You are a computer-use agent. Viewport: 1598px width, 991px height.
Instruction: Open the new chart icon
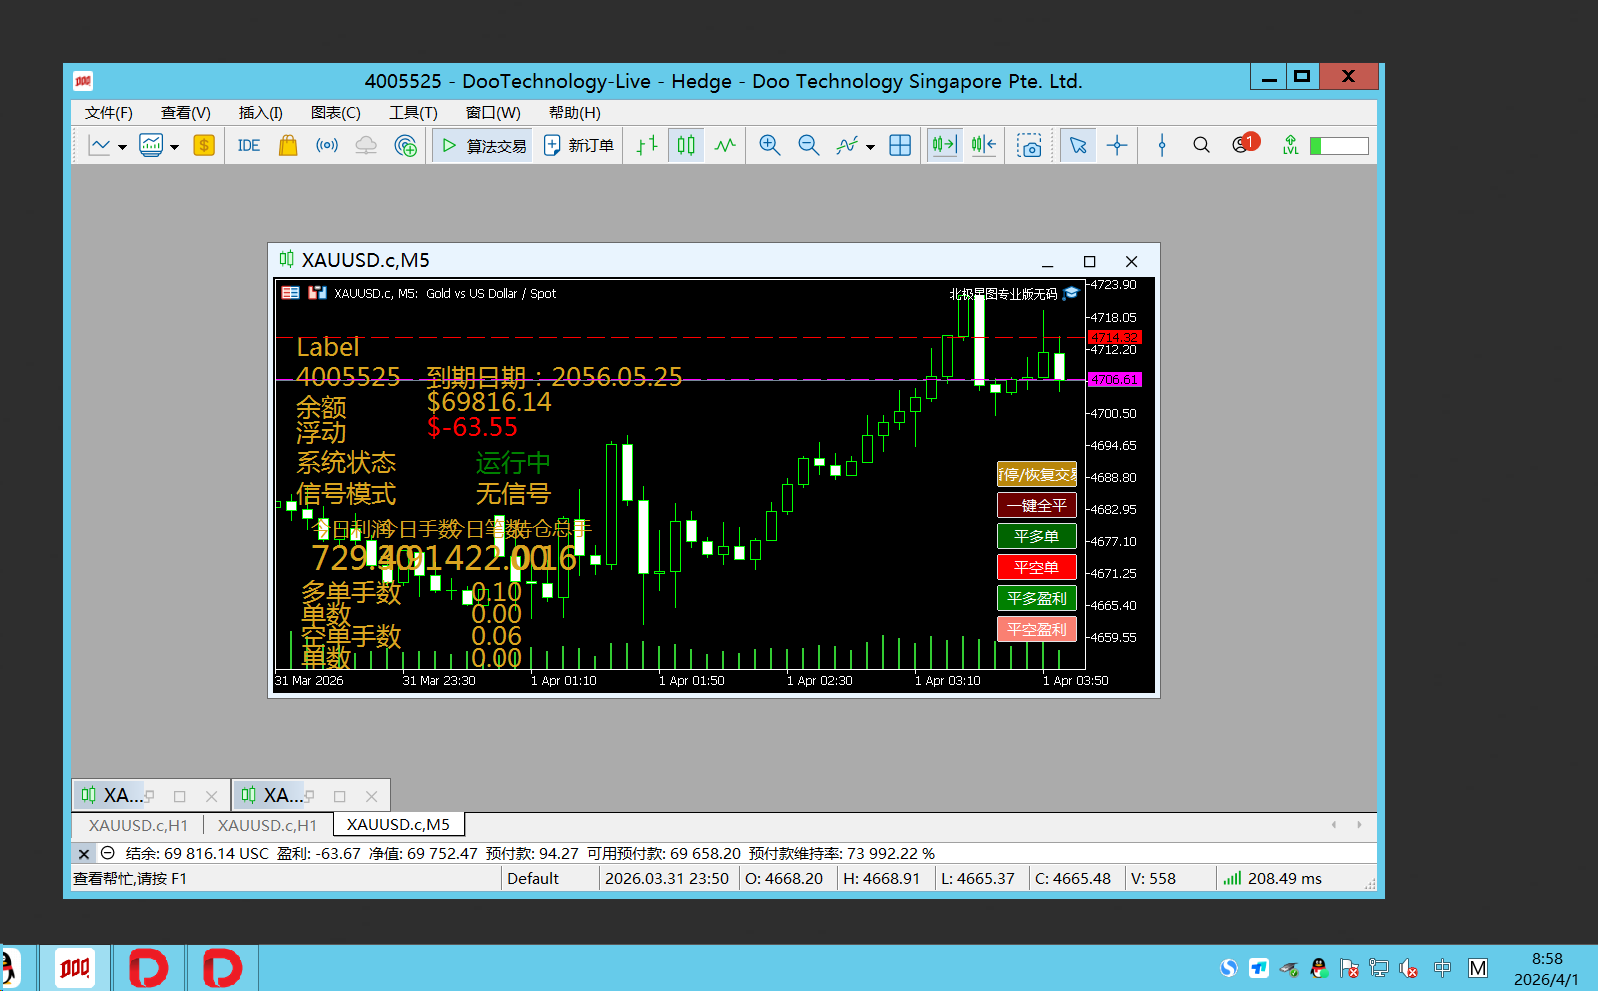pyautogui.click(x=100, y=146)
